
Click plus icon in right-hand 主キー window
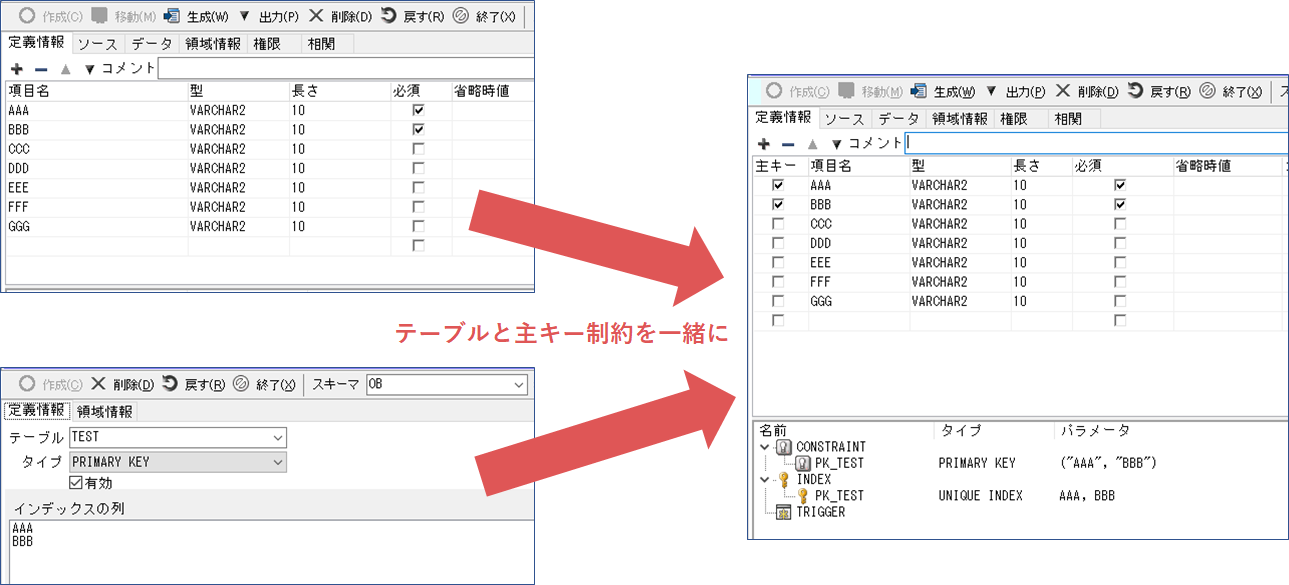point(764,144)
